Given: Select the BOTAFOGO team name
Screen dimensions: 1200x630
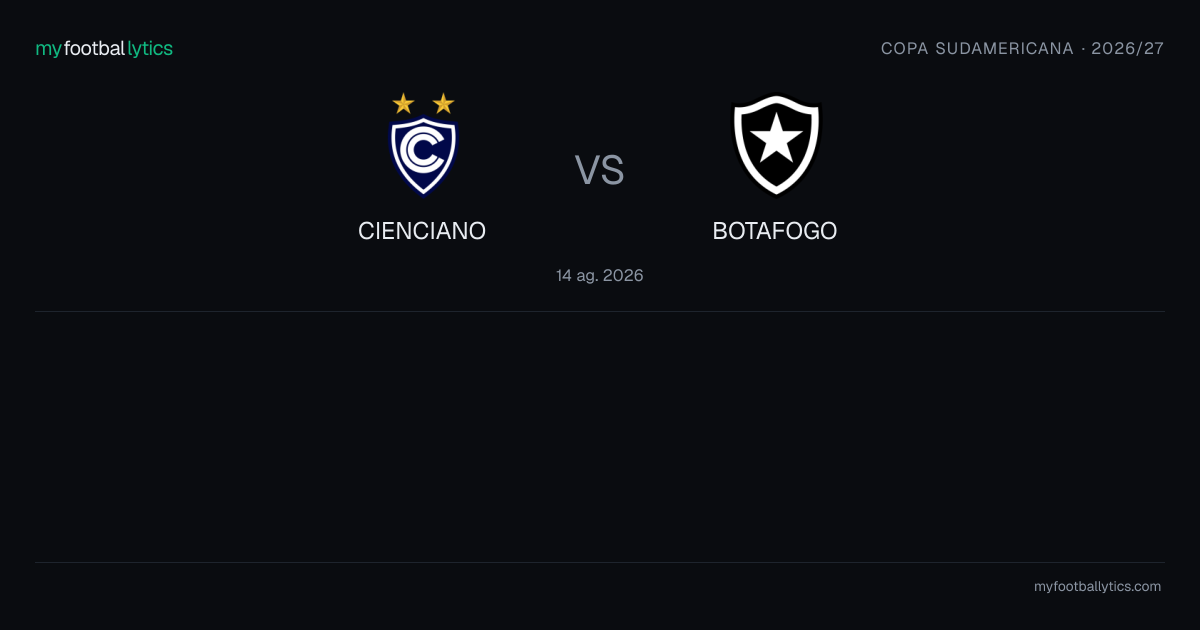Looking at the screenshot, I should (x=775, y=231).
